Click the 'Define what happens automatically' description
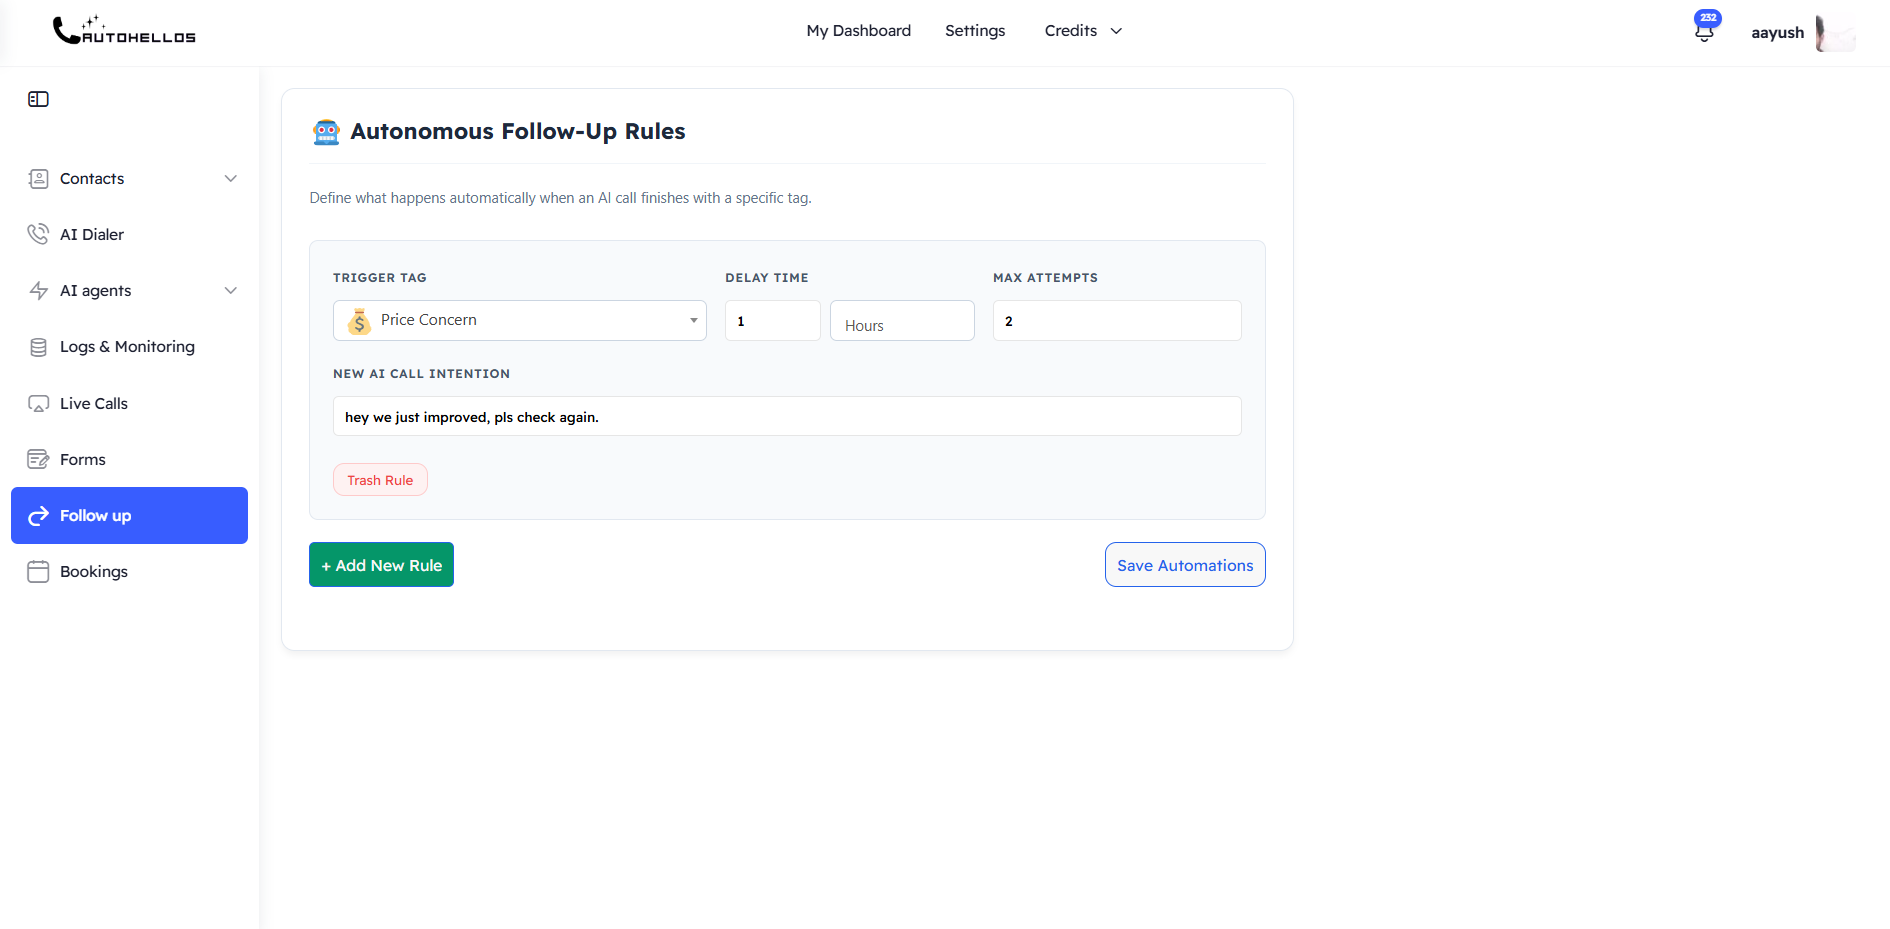Viewport: 1890px width, 929px height. [x=560, y=198]
